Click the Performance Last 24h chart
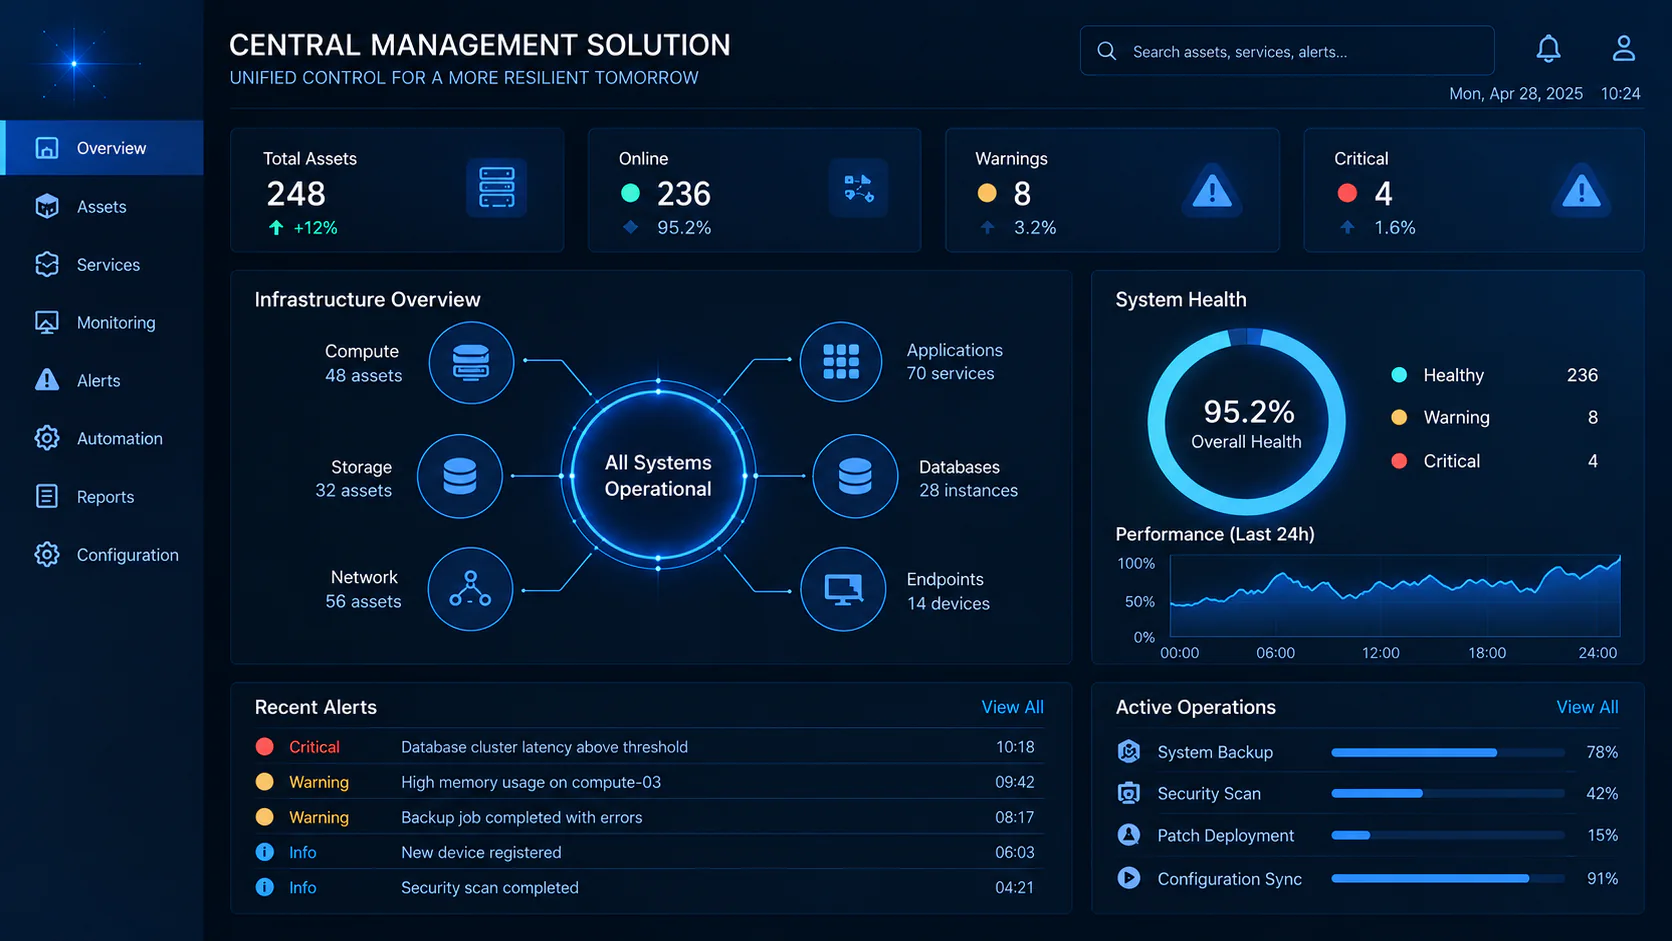1672x941 pixels. (1395, 596)
